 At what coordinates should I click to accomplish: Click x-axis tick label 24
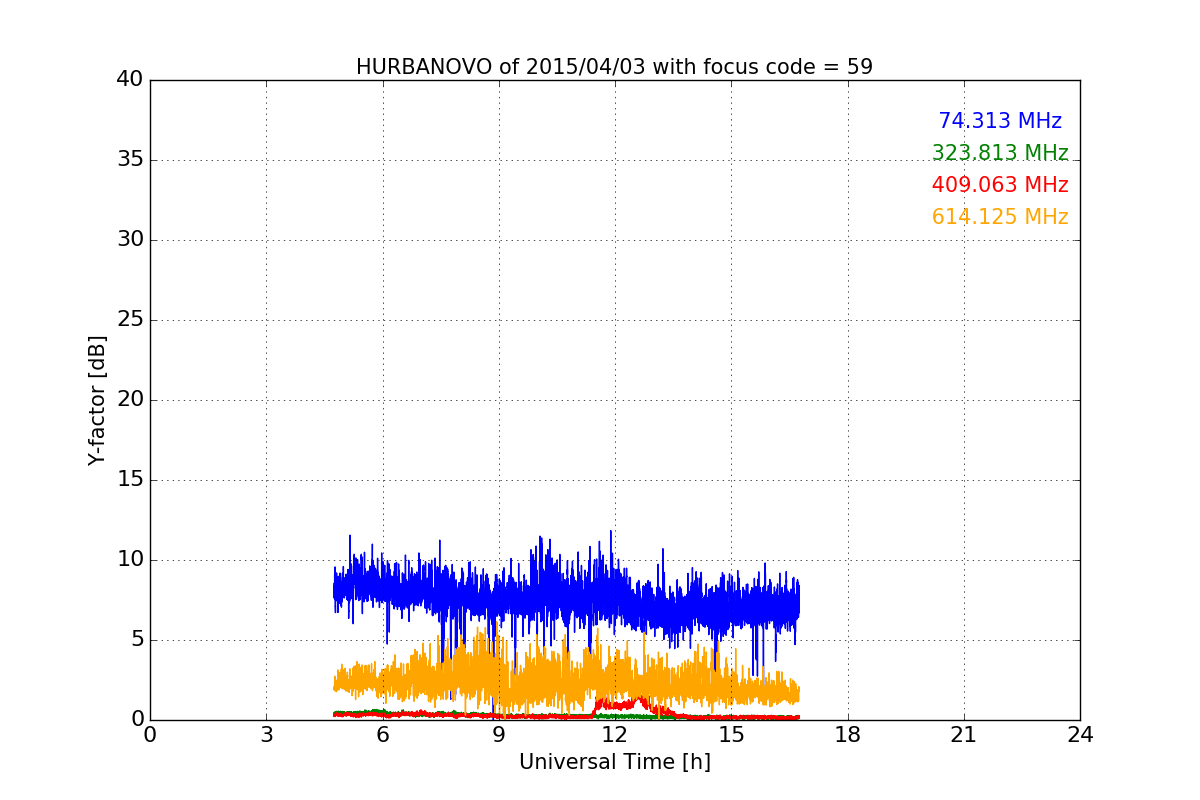coord(1080,735)
